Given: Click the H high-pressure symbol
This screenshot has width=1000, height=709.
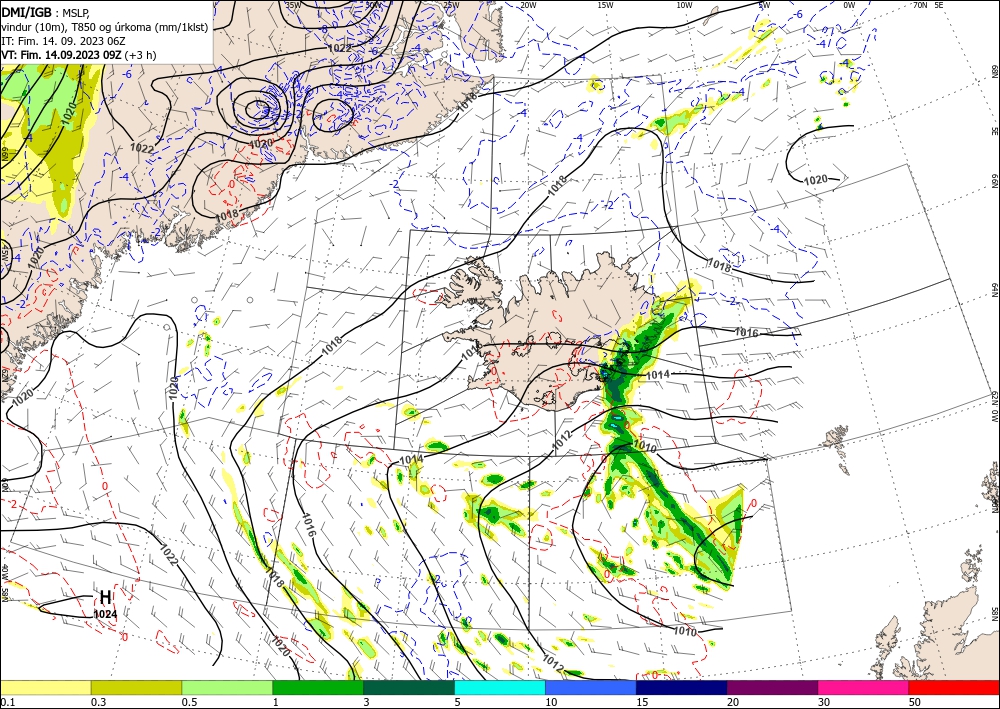Looking at the screenshot, I should click(105, 597).
